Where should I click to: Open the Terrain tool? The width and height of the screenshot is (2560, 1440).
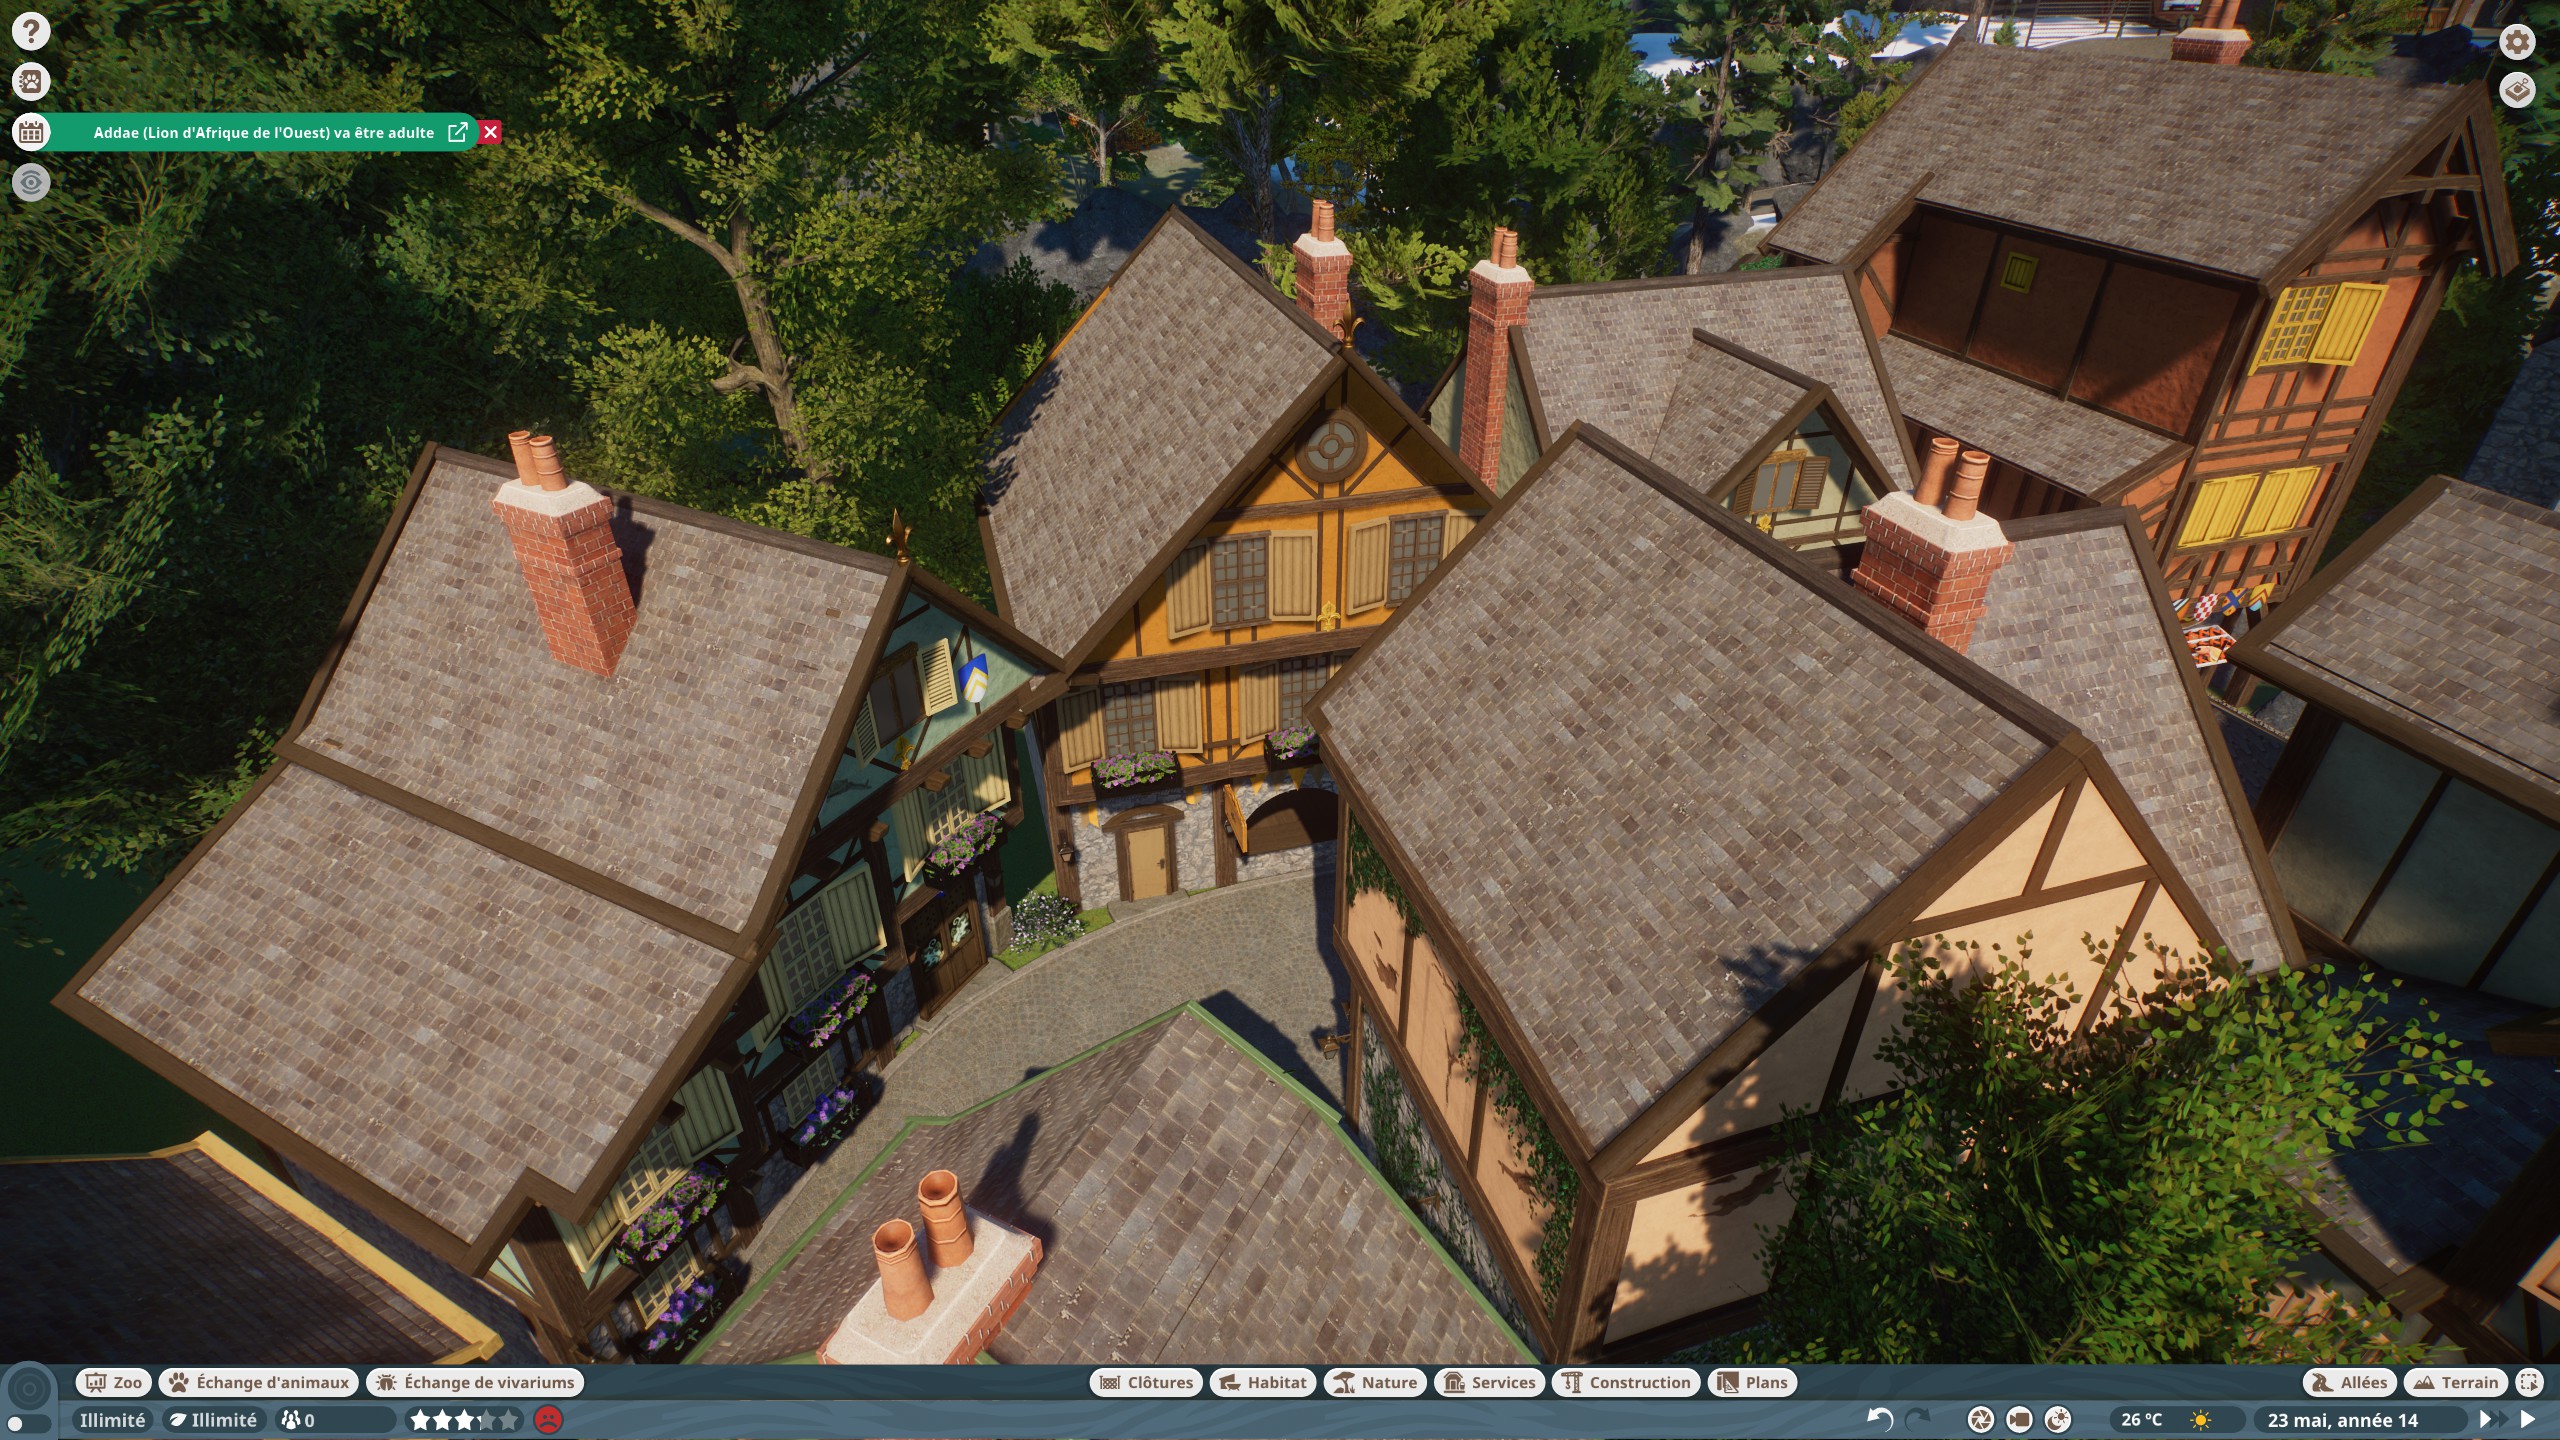2456,1382
